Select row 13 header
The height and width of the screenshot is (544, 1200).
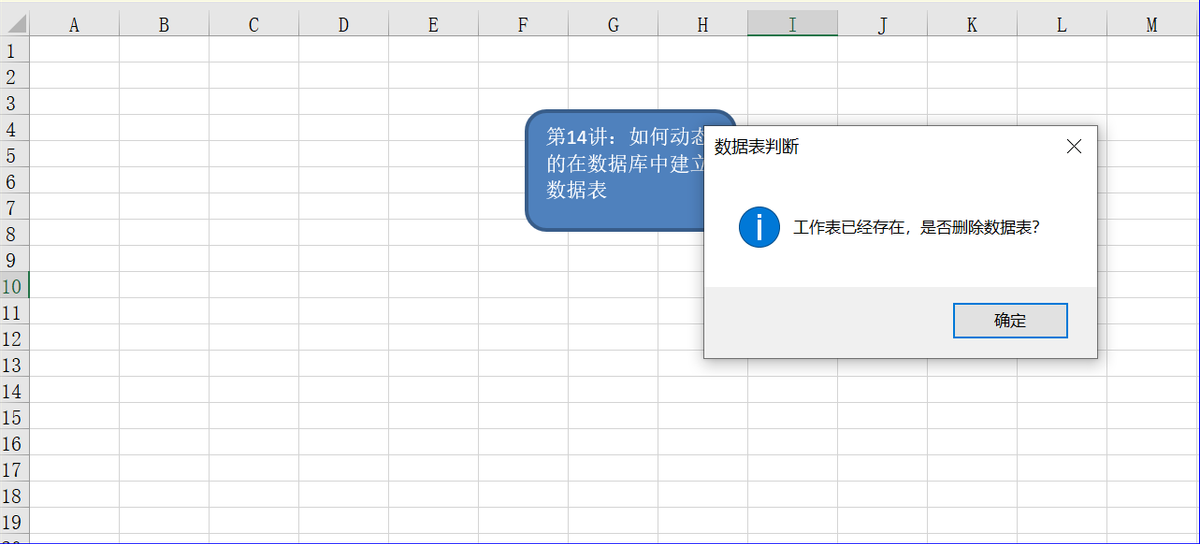(x=14, y=364)
